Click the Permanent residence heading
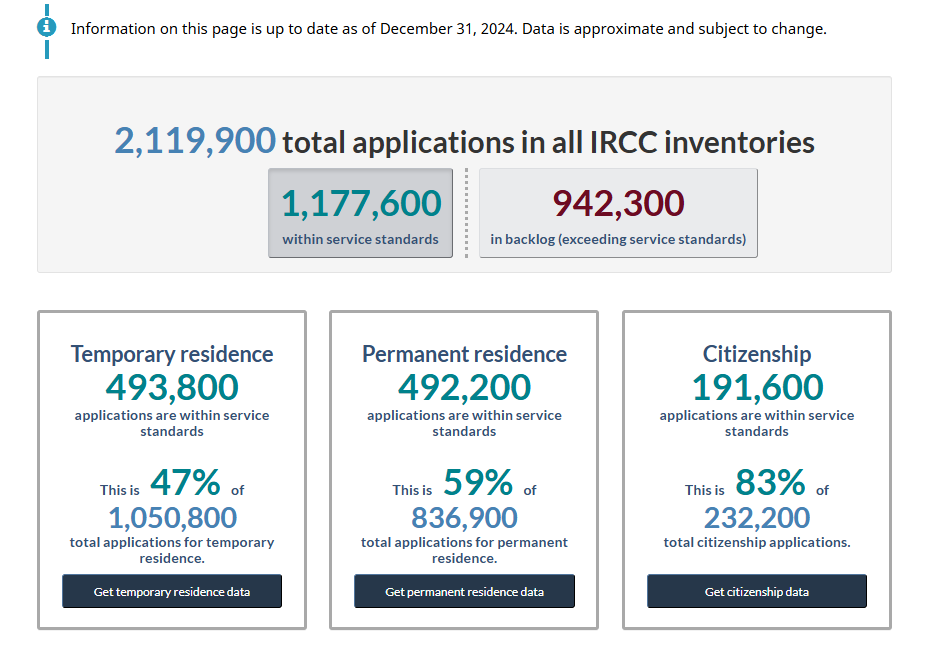Image resolution: width=931 pixels, height=657 pixels. click(464, 354)
